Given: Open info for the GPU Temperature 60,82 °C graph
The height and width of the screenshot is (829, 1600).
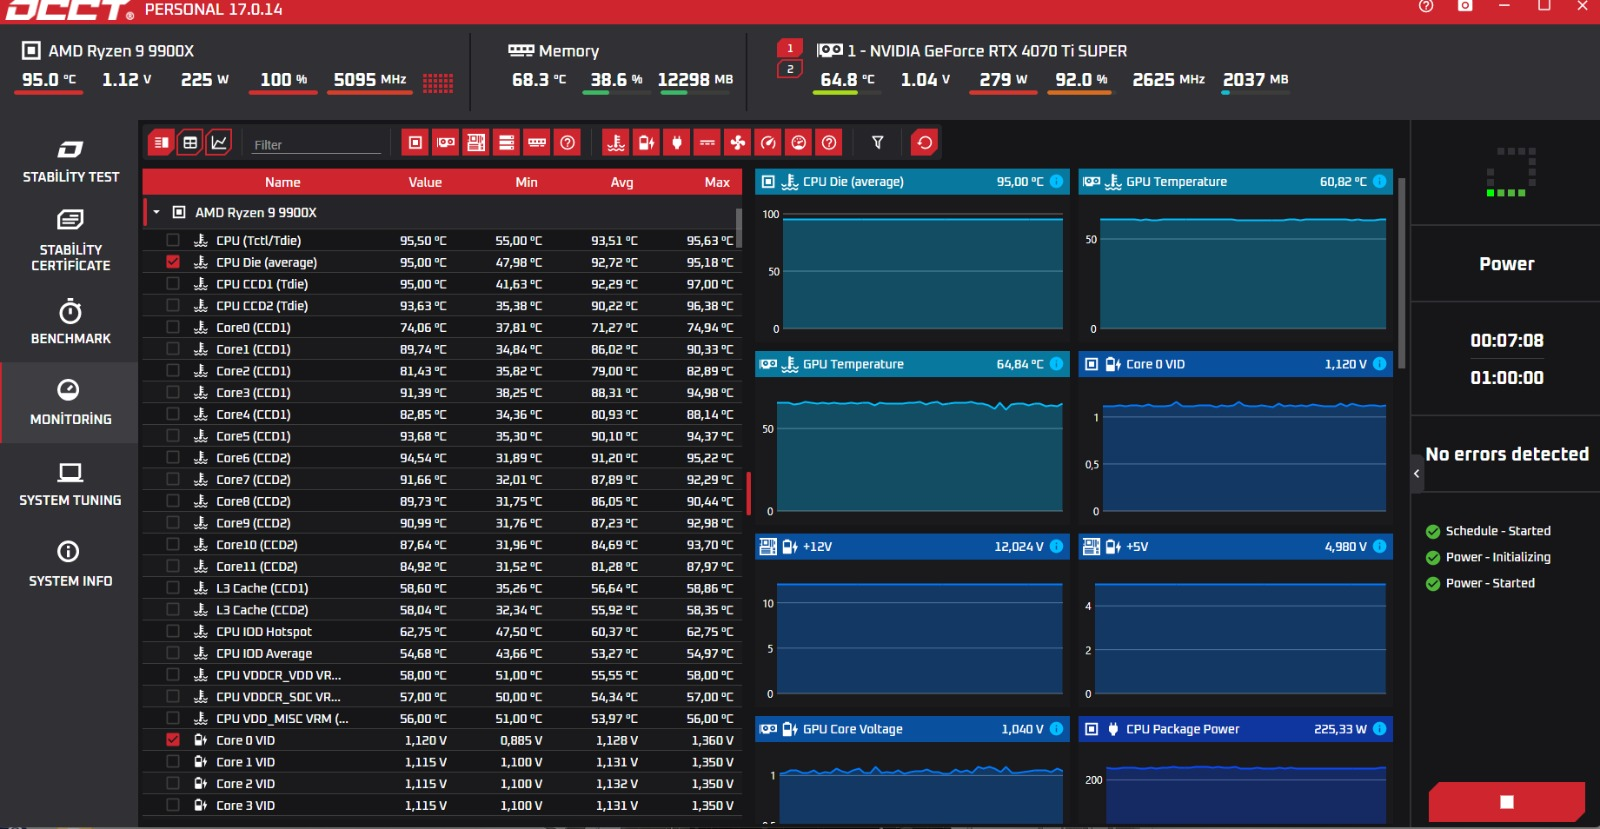Looking at the screenshot, I should point(1380,181).
